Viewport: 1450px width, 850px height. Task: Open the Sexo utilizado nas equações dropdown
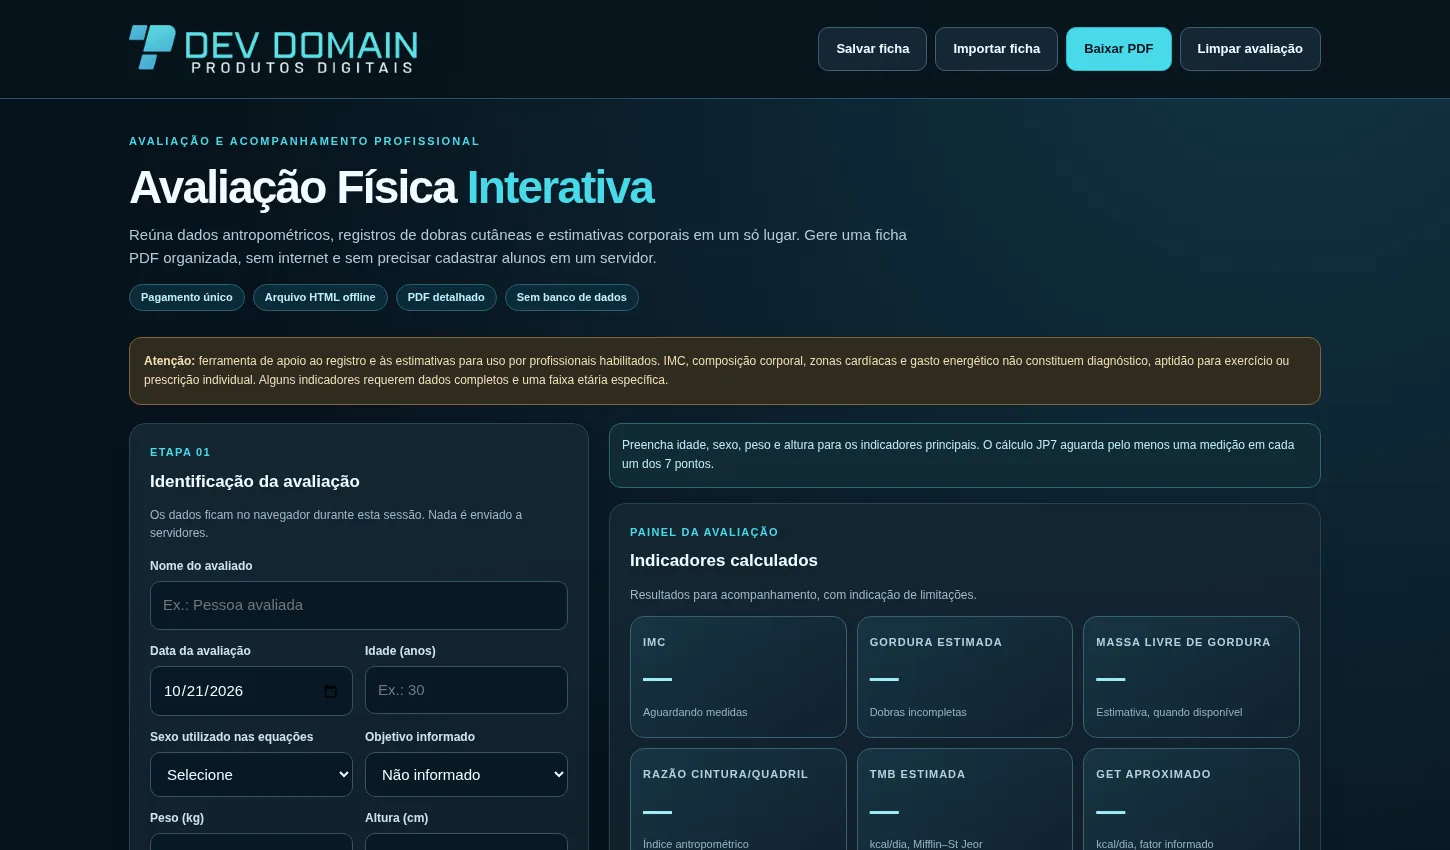251,775
